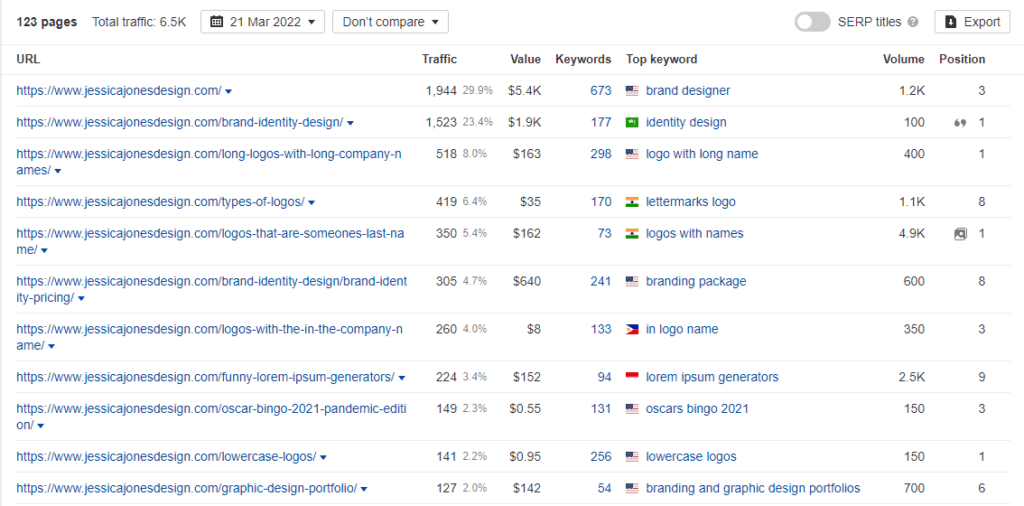Open the oscars bingo 2021 keyword link
The image size is (1024, 506).
[x=697, y=409]
